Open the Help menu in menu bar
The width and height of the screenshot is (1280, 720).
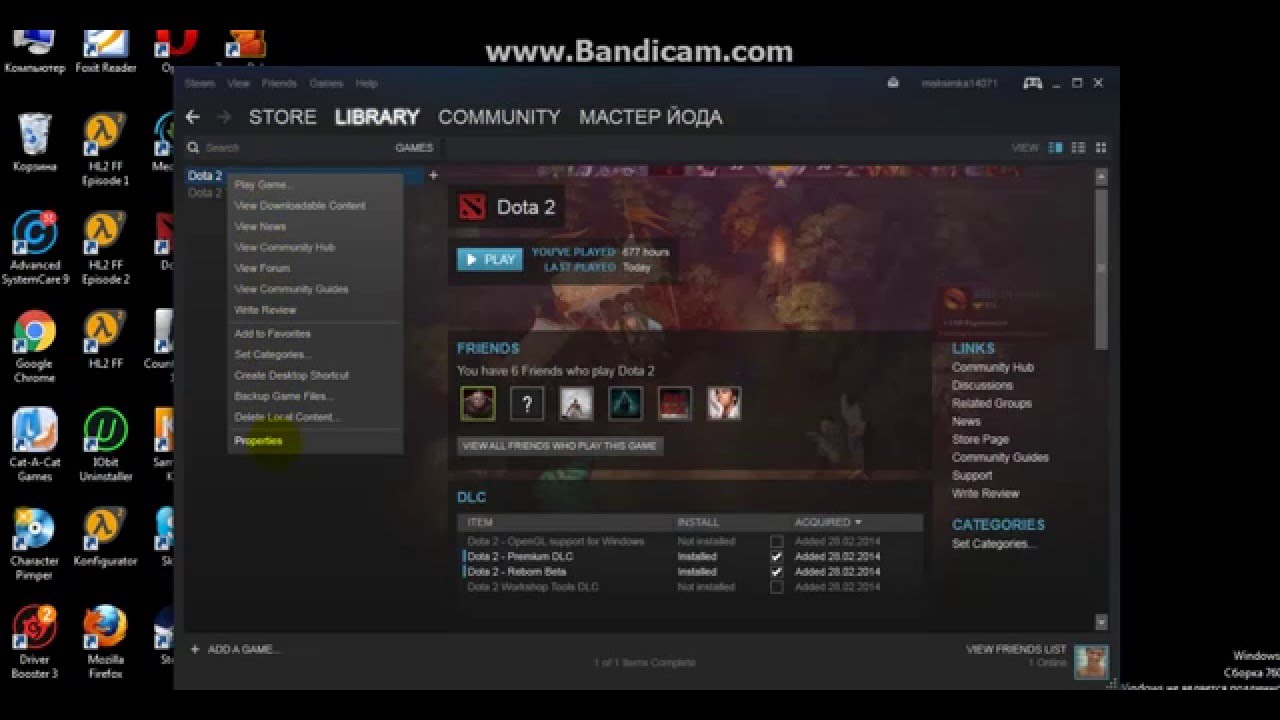pos(366,83)
